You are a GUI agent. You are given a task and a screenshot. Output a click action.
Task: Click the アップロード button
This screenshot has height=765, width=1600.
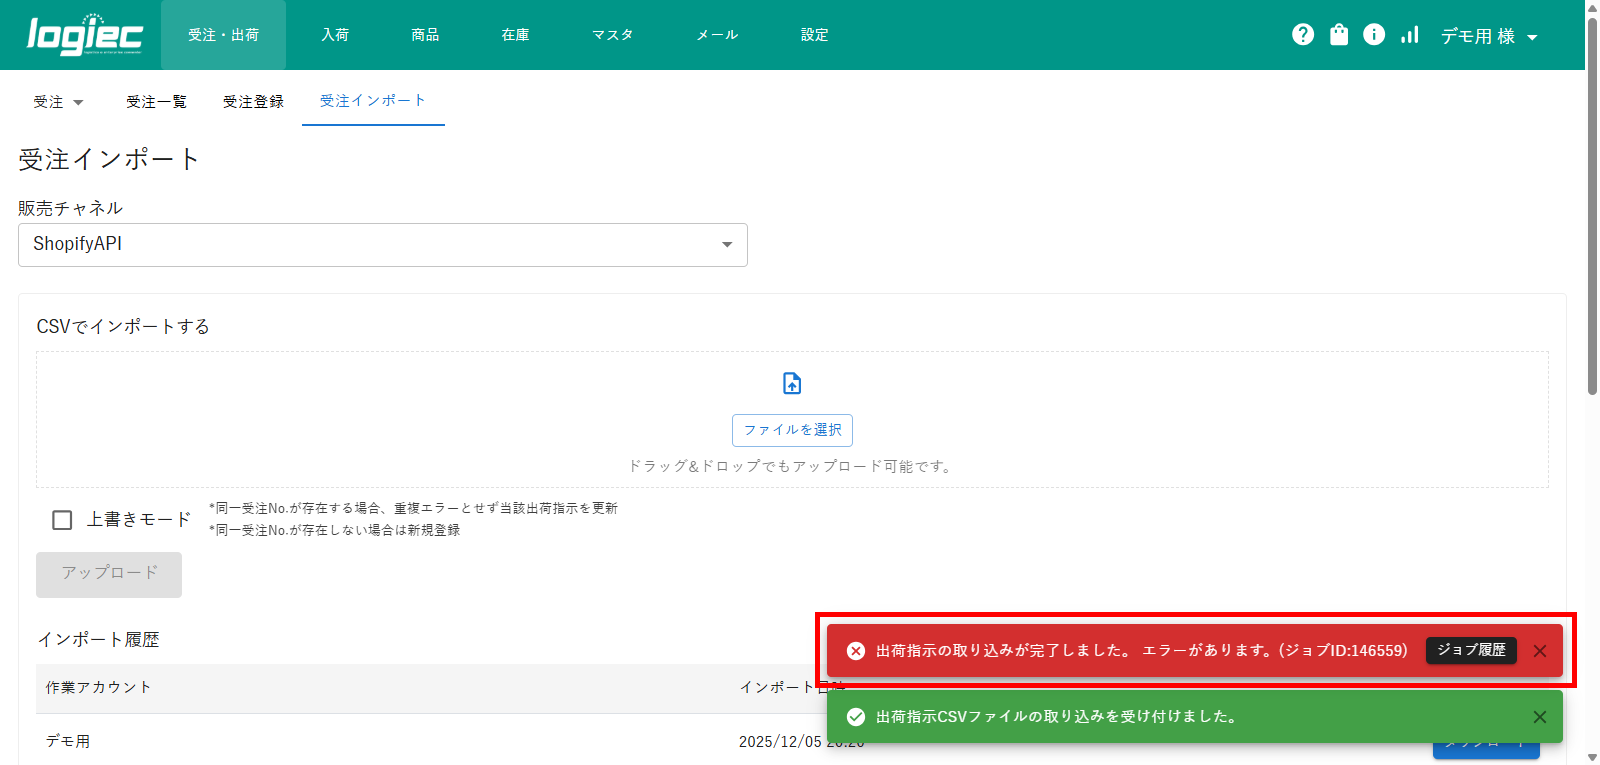pos(109,574)
